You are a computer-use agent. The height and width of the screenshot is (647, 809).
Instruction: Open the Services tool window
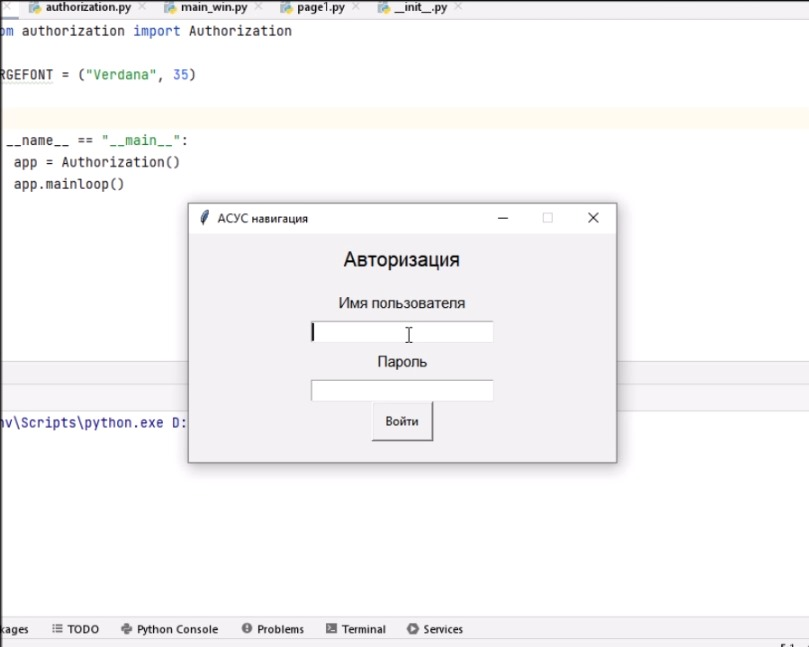pyautogui.click(x=442, y=629)
